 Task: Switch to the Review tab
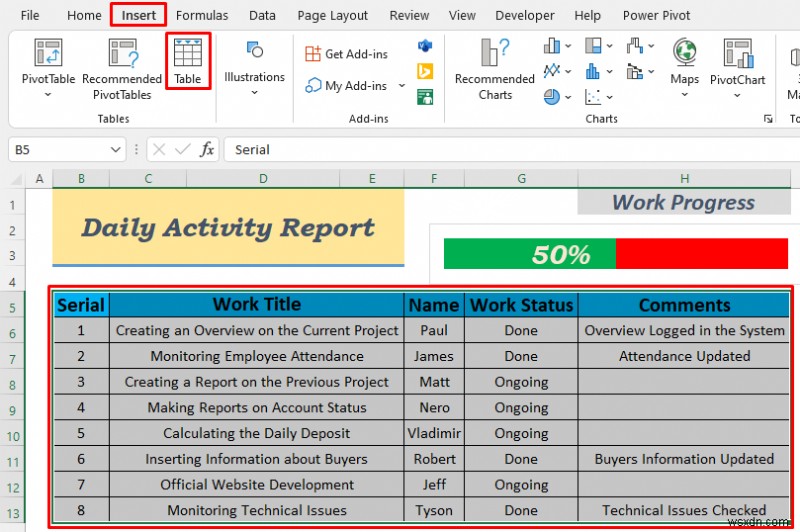pyautogui.click(x=409, y=15)
